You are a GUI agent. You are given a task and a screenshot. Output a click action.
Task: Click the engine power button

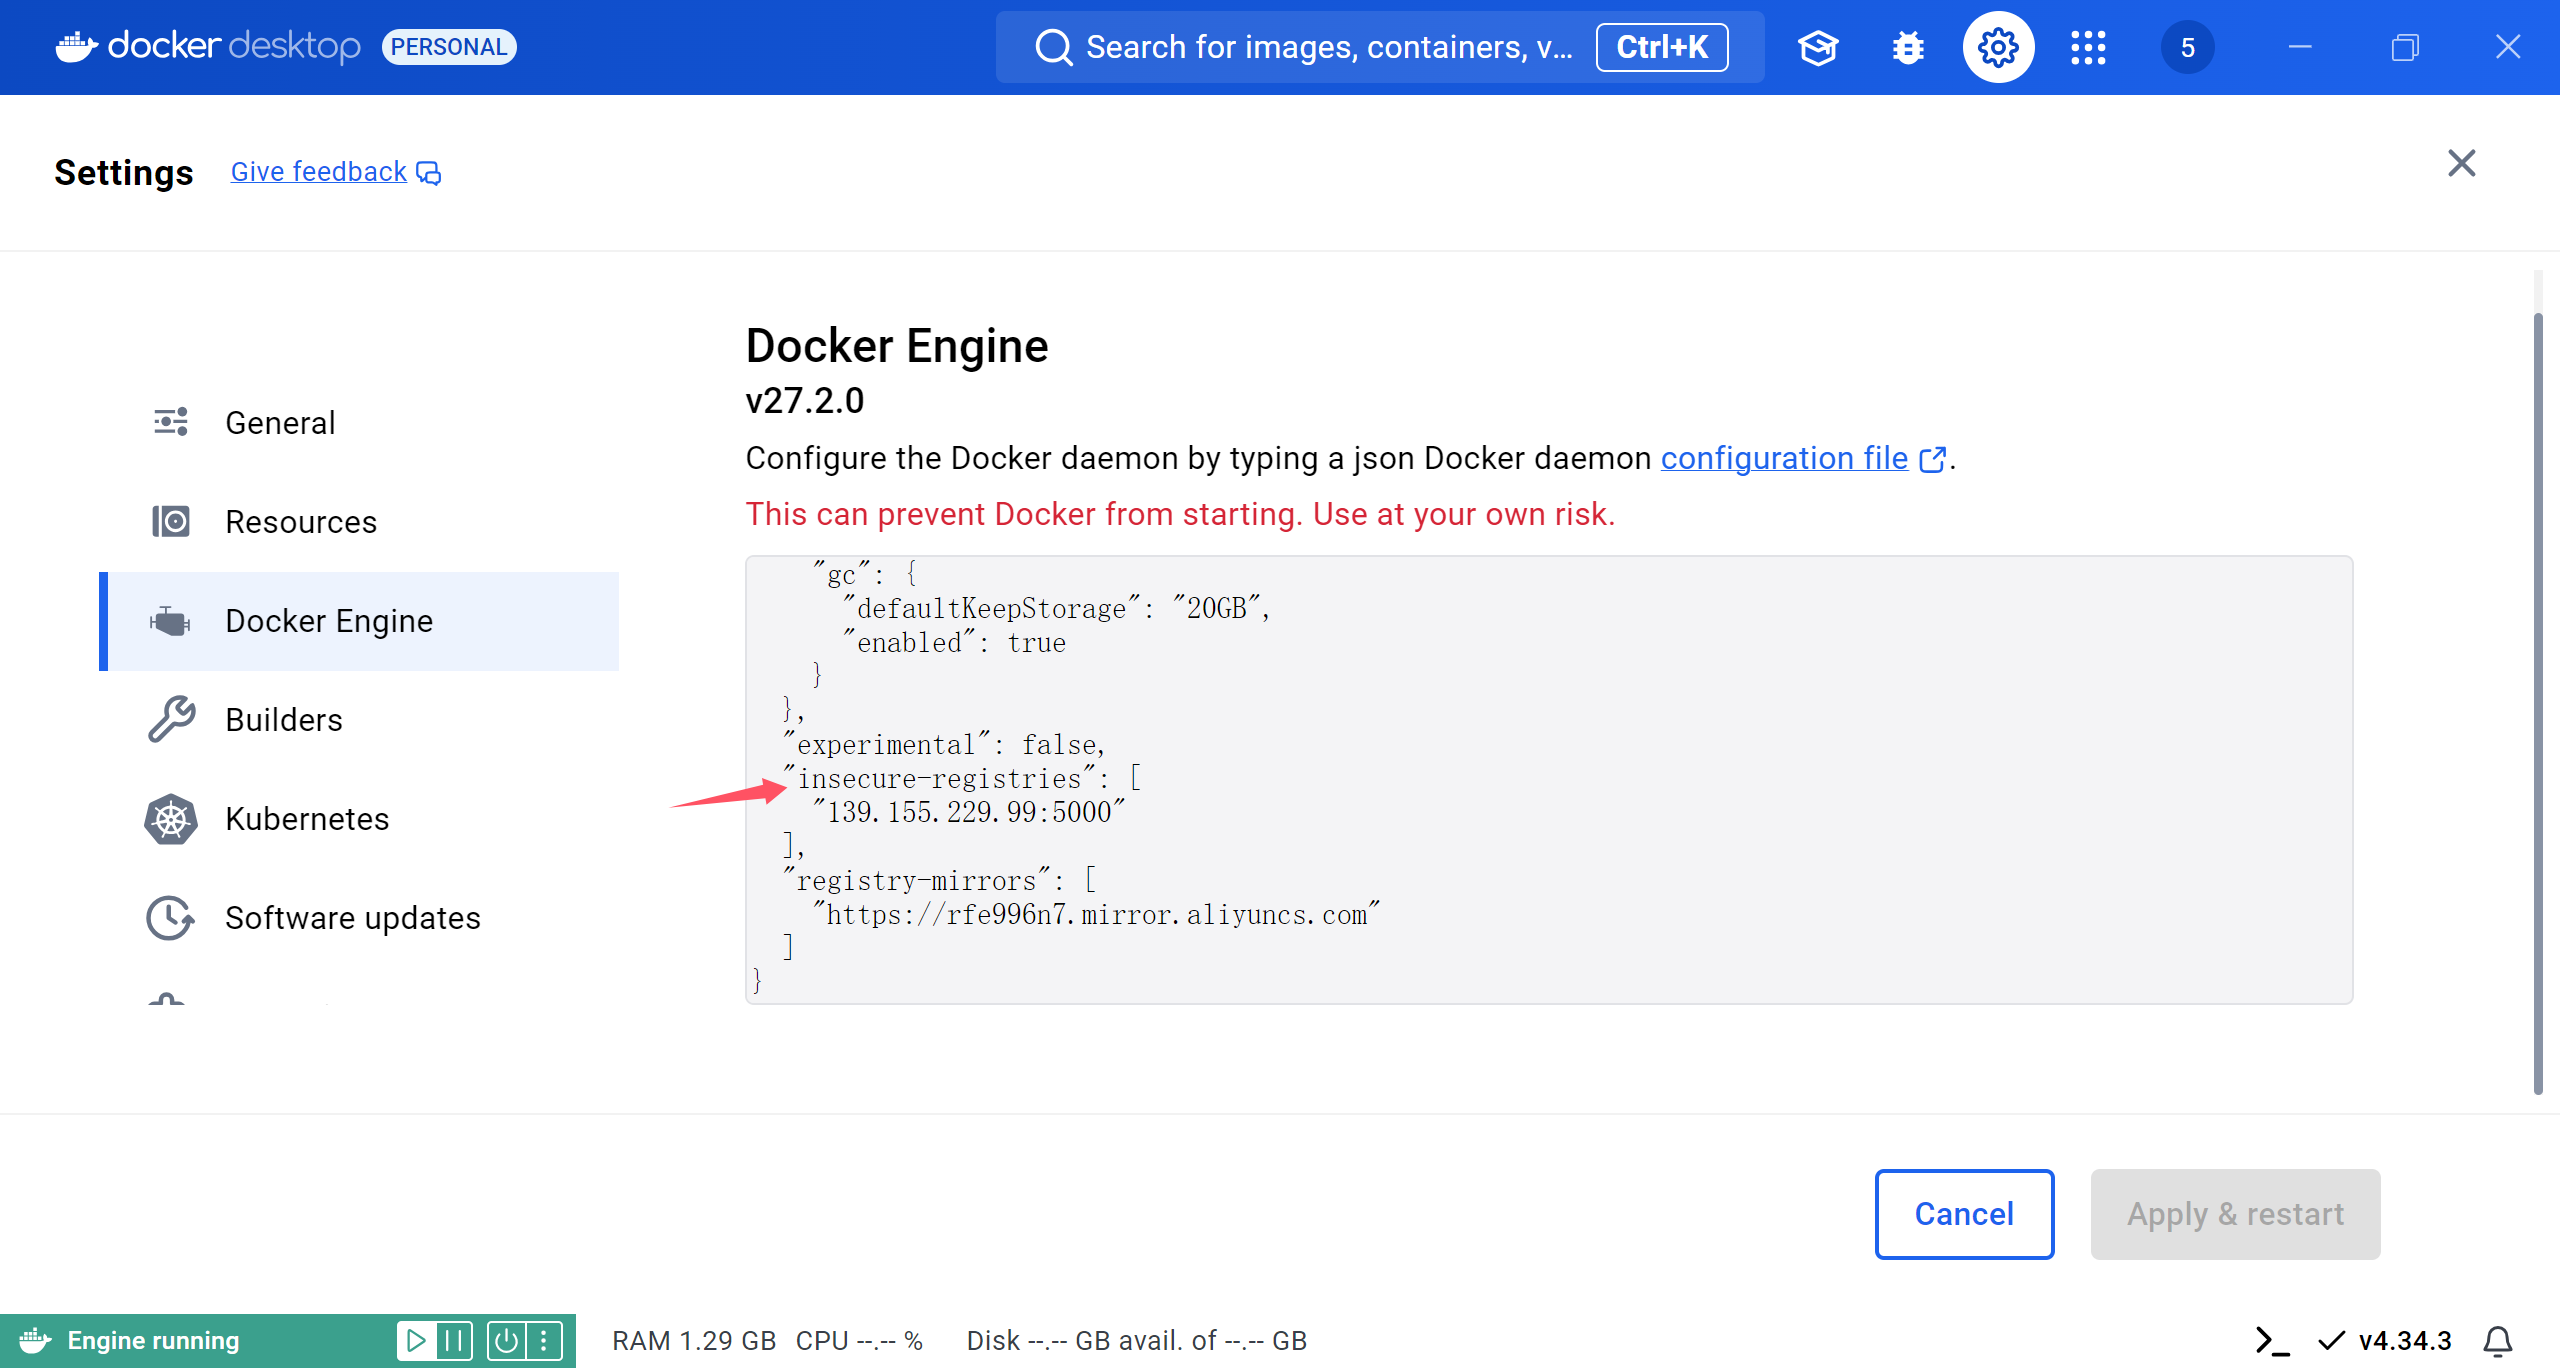[506, 1340]
